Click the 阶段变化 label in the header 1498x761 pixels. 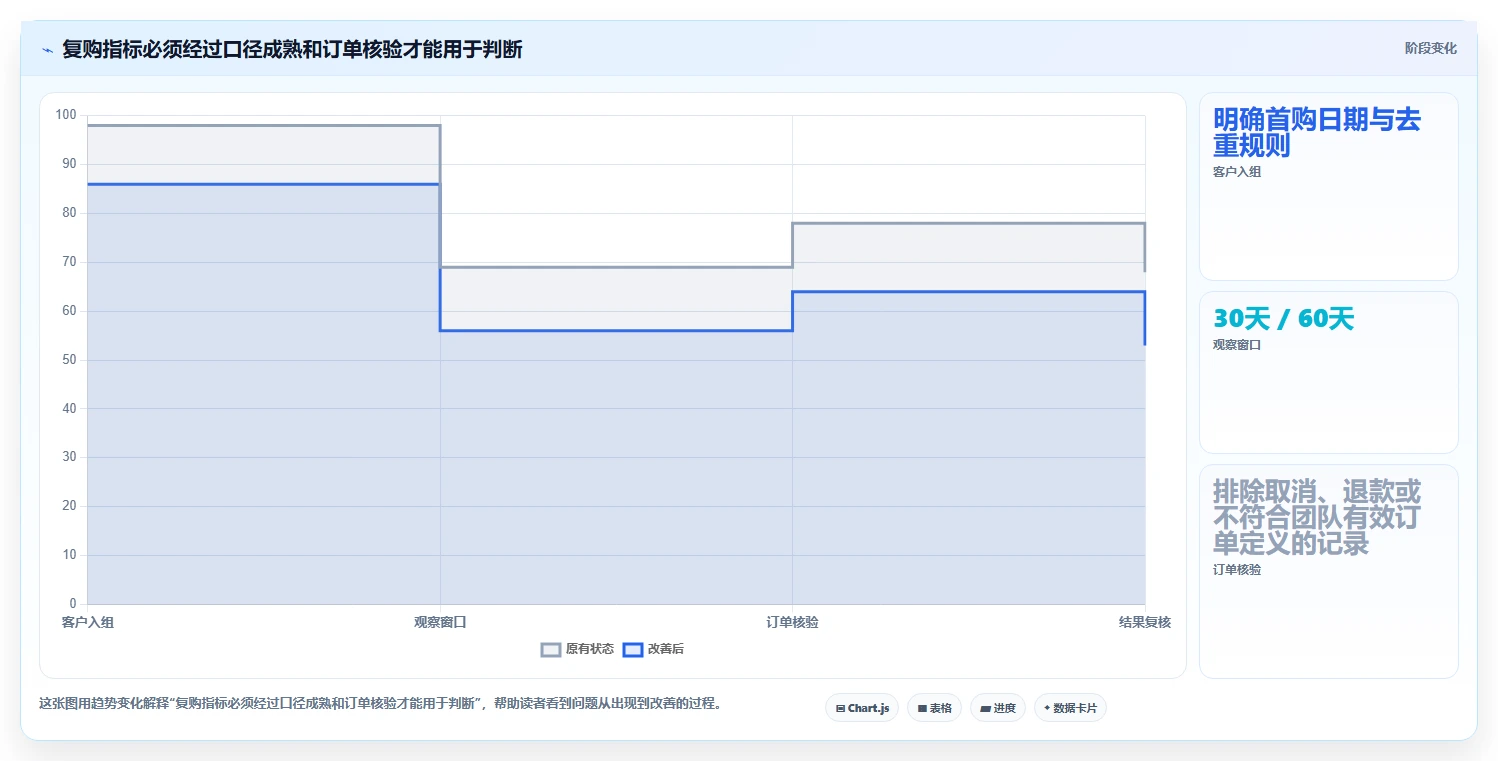[x=1431, y=48]
